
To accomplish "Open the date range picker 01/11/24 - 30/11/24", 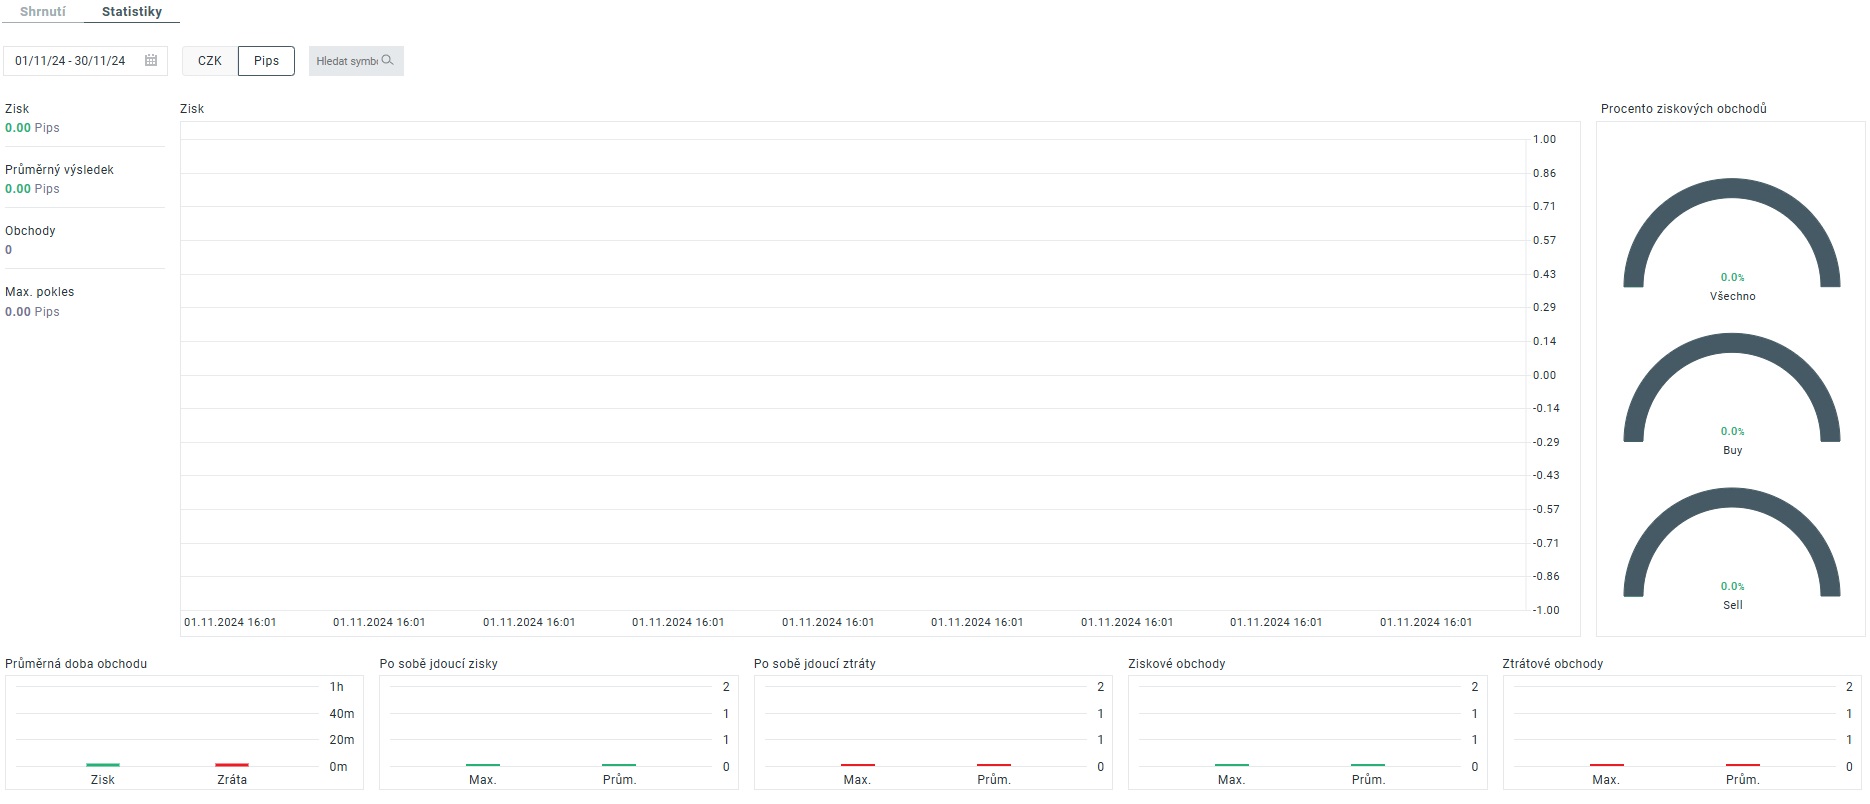I will pos(71,61).
